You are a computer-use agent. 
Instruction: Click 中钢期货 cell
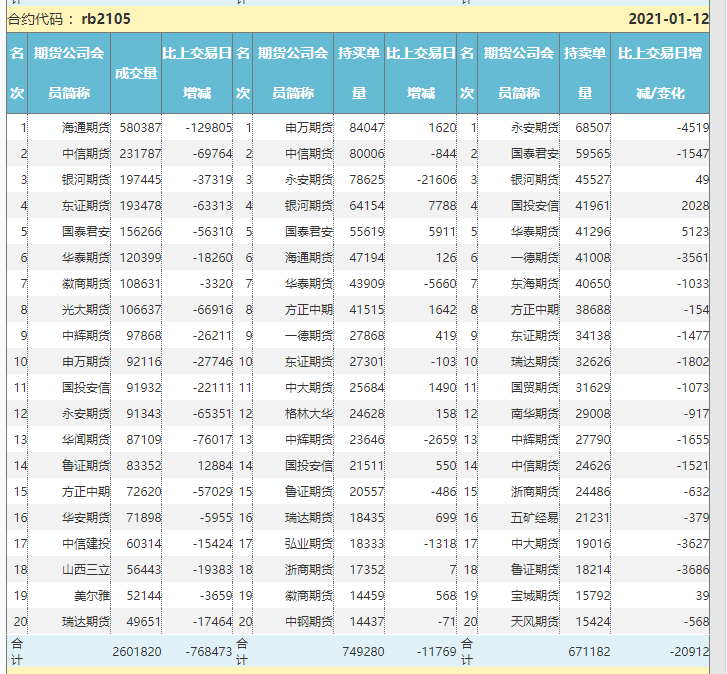309,621
